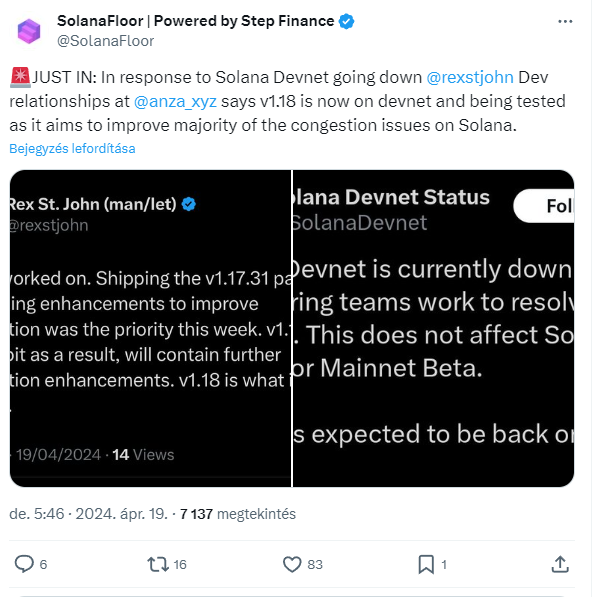Open the SolanaFloor display name
This screenshot has width=592, height=597.
pos(195,21)
